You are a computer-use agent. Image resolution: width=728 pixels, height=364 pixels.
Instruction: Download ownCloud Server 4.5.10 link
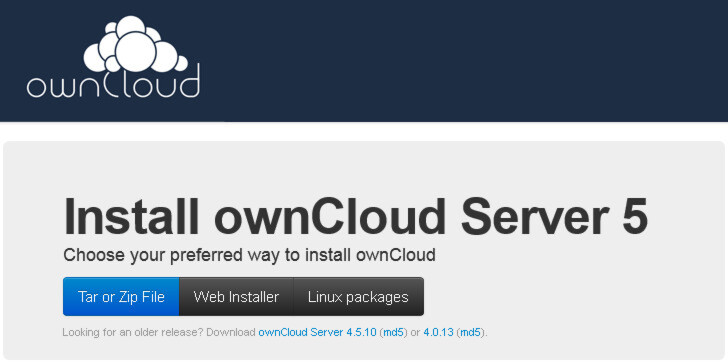pos(317,332)
